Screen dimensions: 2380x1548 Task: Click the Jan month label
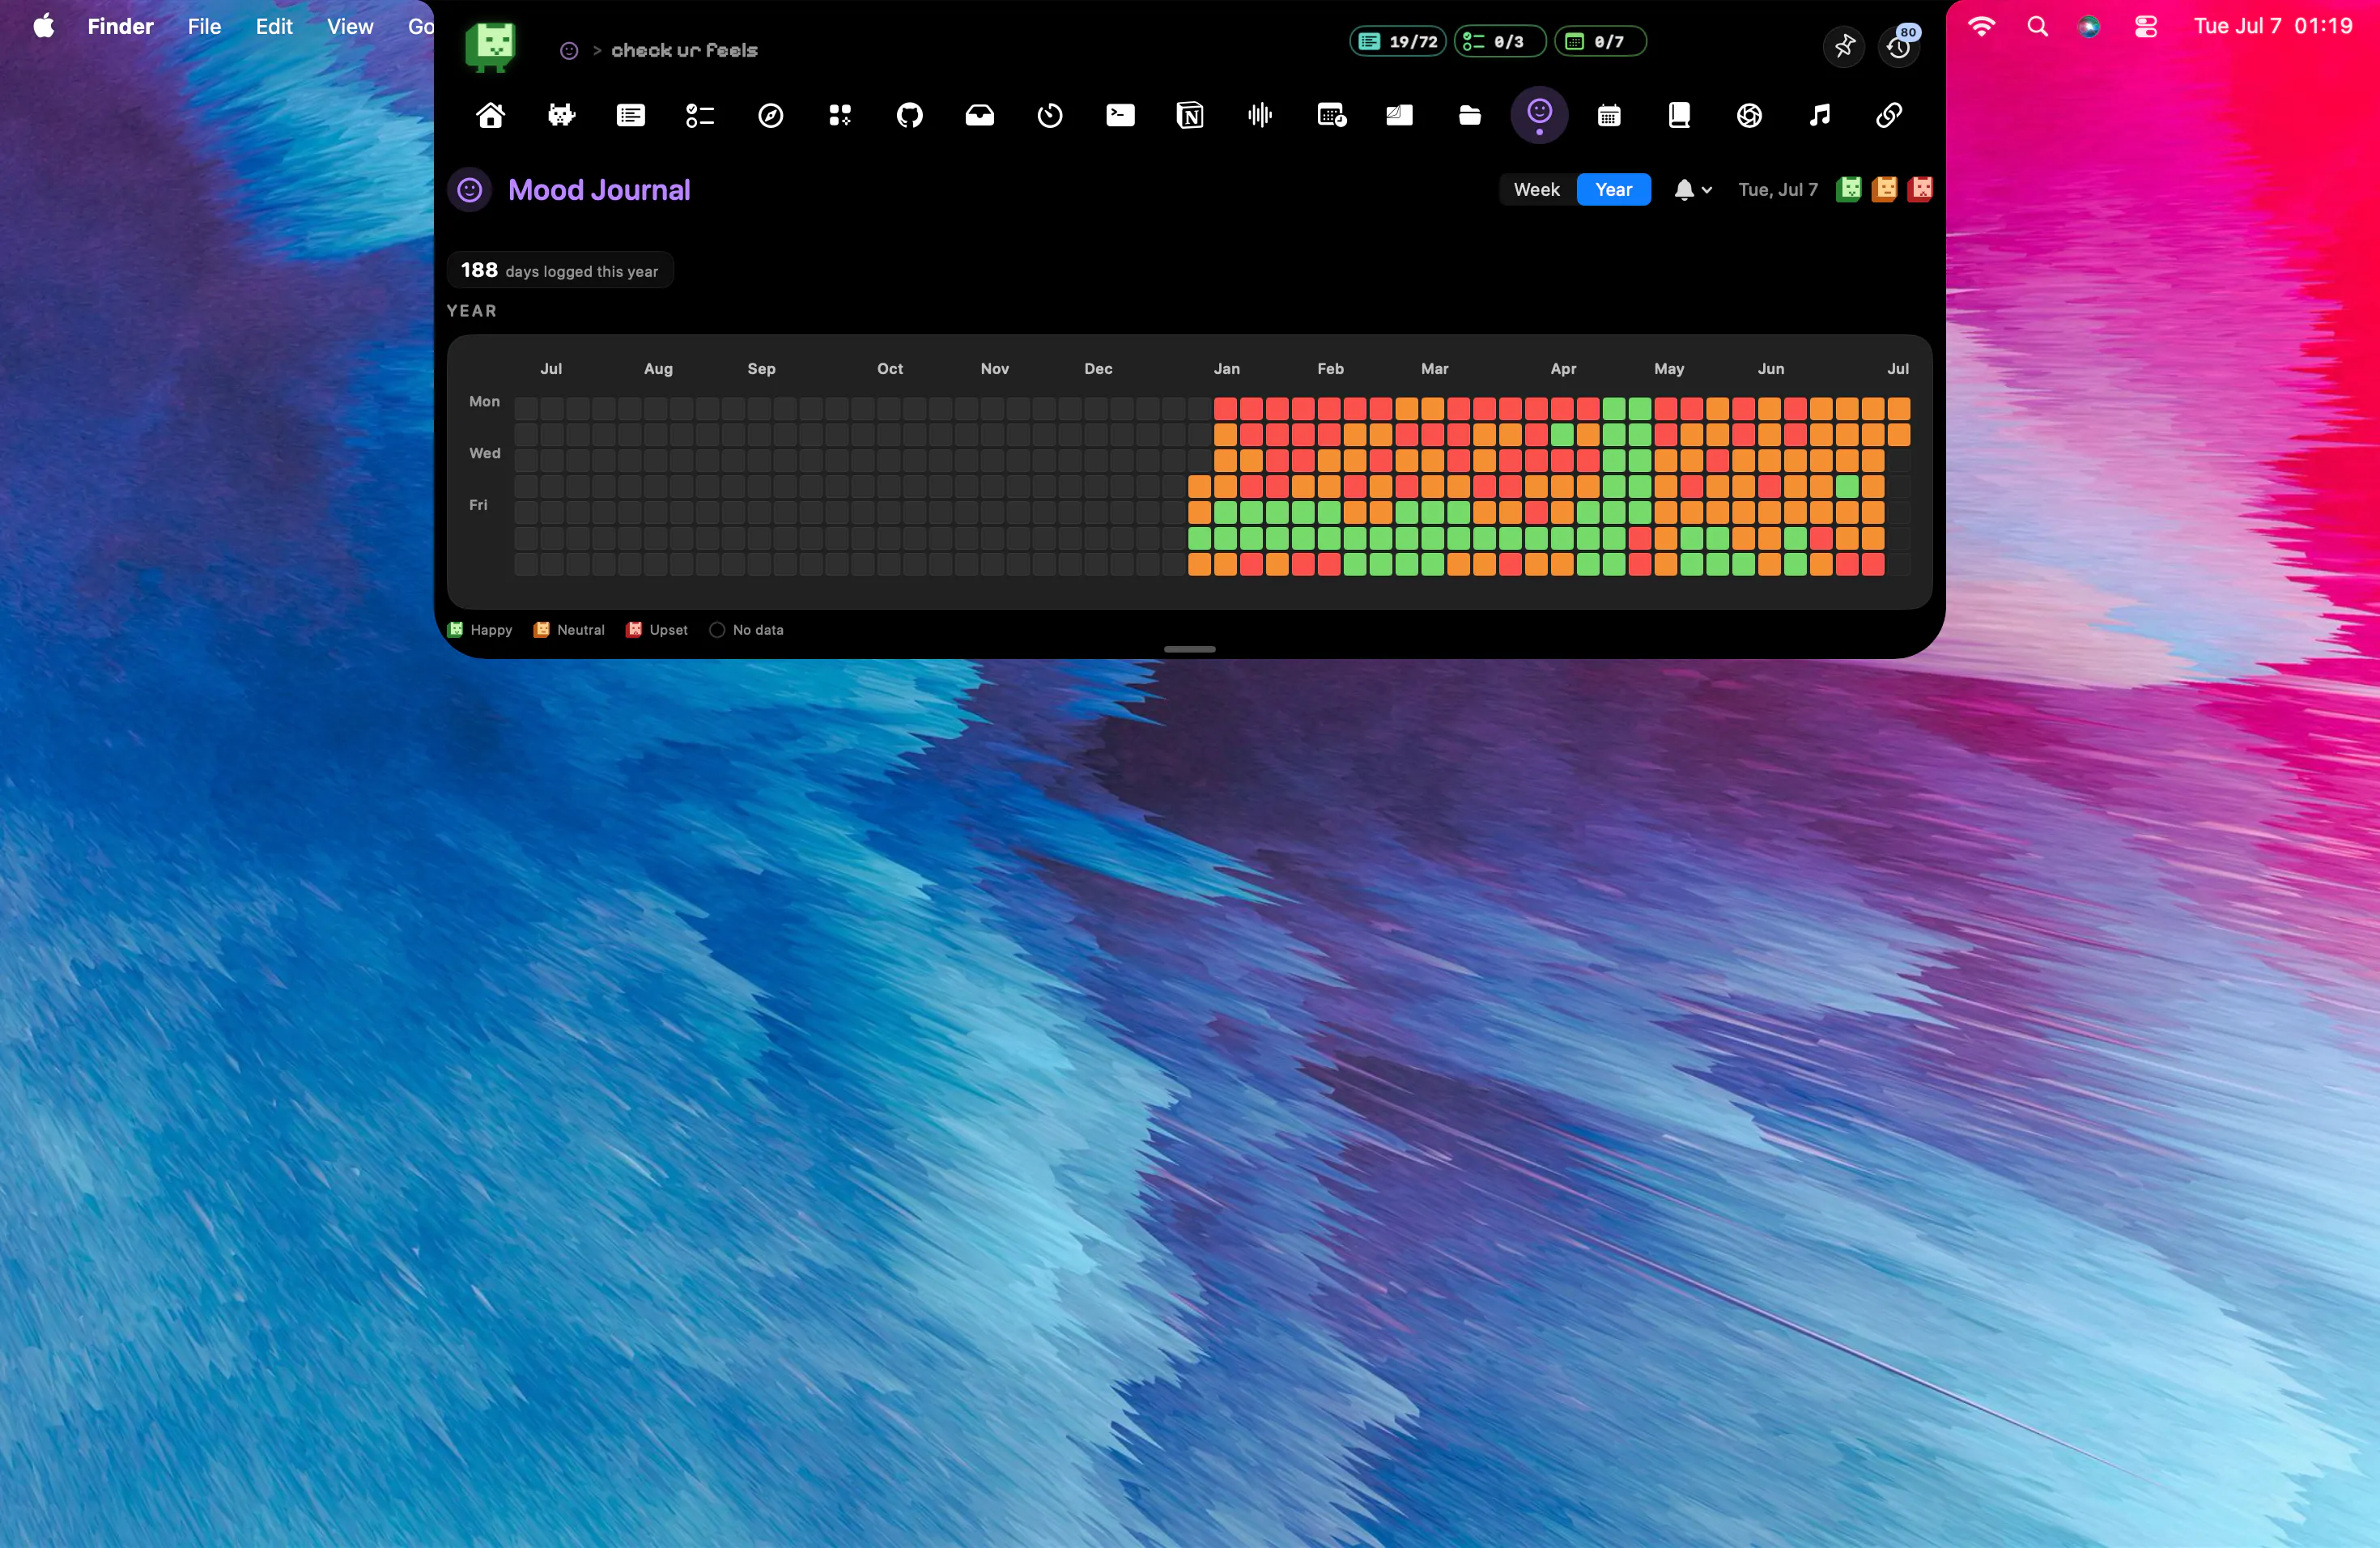[x=1226, y=369]
